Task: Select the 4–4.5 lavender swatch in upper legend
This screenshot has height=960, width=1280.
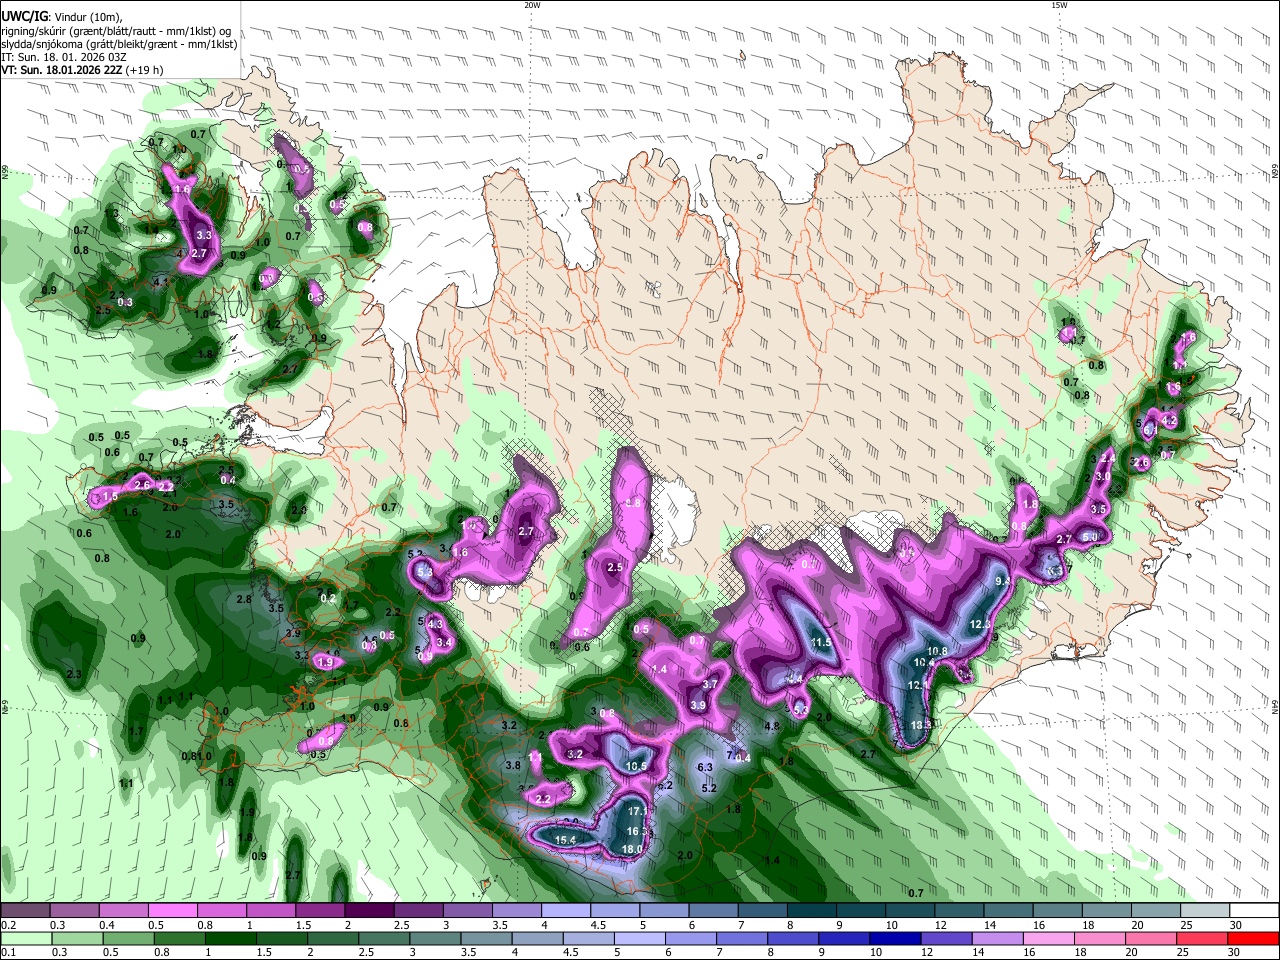Action: 565,911
